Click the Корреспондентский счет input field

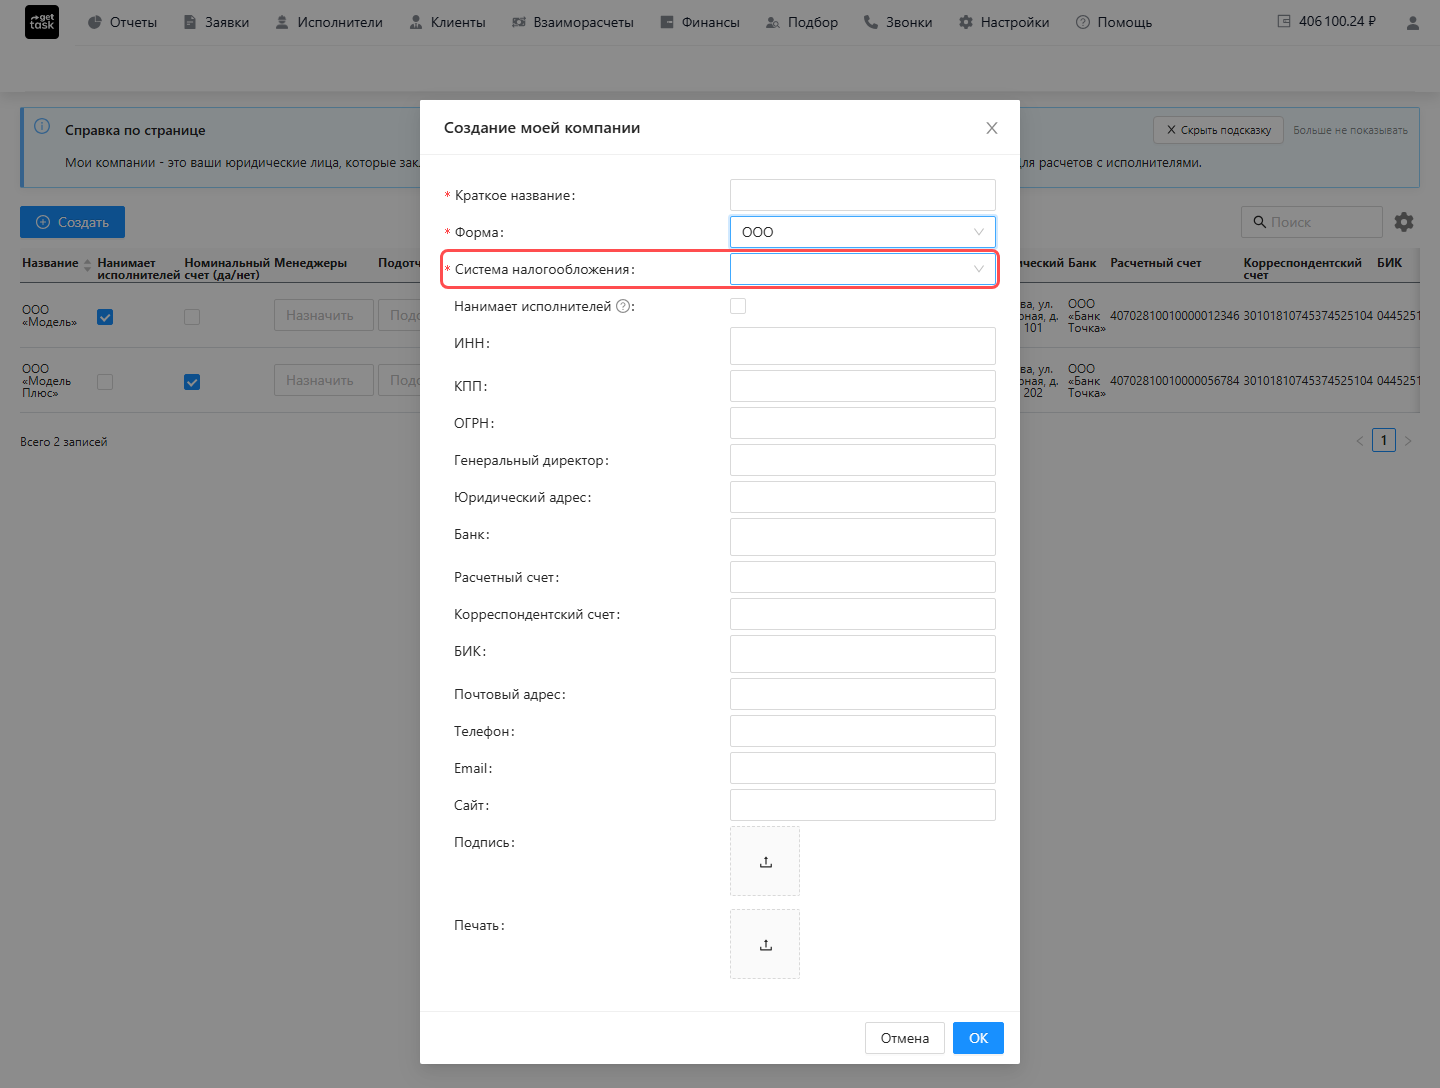(863, 614)
